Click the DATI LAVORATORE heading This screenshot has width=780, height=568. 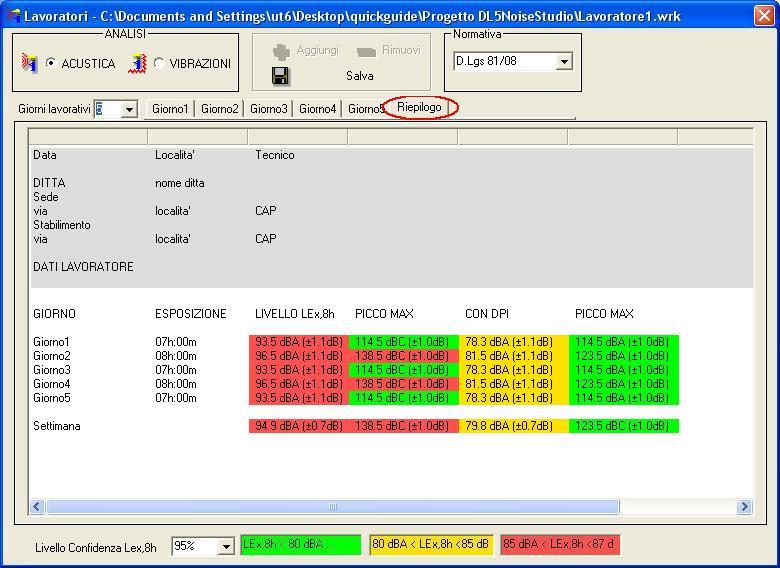(x=83, y=267)
